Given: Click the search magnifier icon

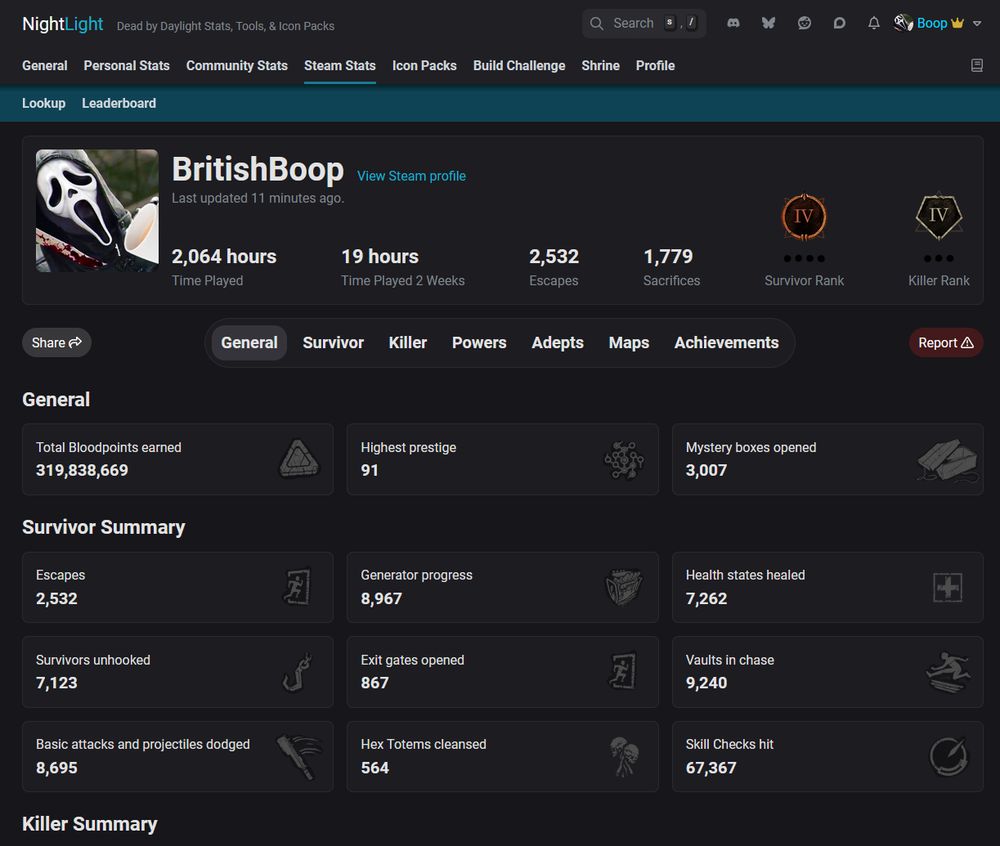Looking at the screenshot, I should pyautogui.click(x=597, y=23).
